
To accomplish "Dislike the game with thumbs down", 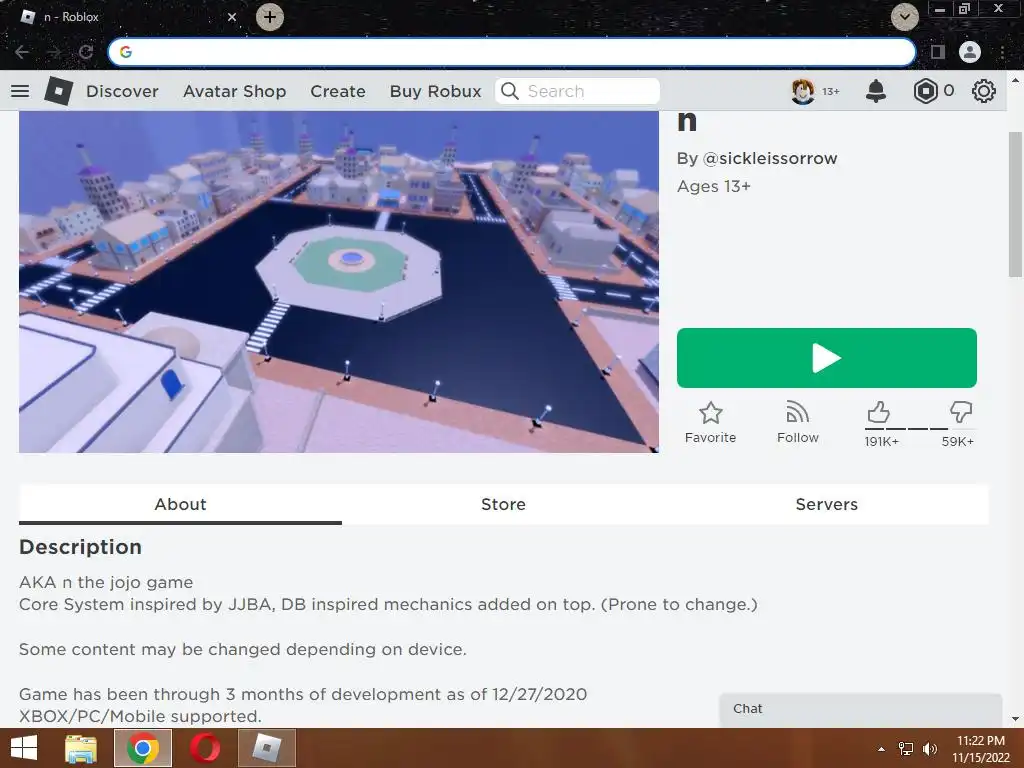I will click(x=961, y=412).
